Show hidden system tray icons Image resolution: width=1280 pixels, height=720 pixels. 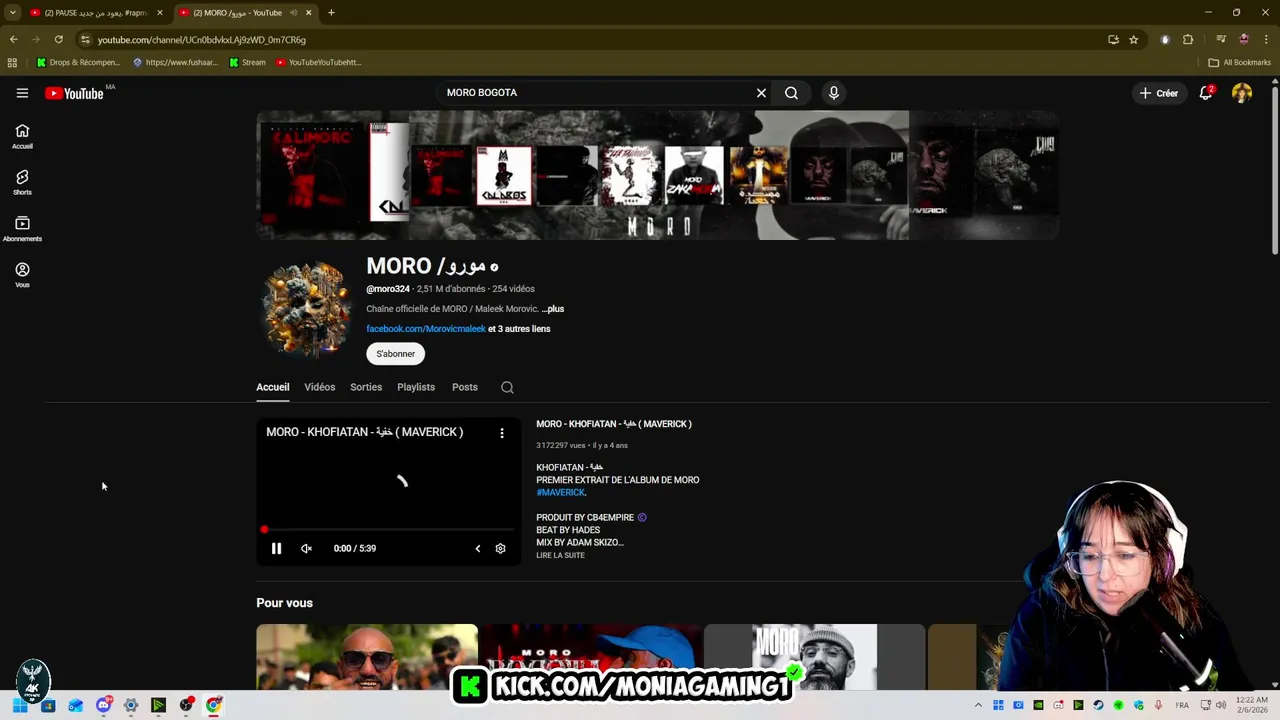pyautogui.click(x=978, y=705)
